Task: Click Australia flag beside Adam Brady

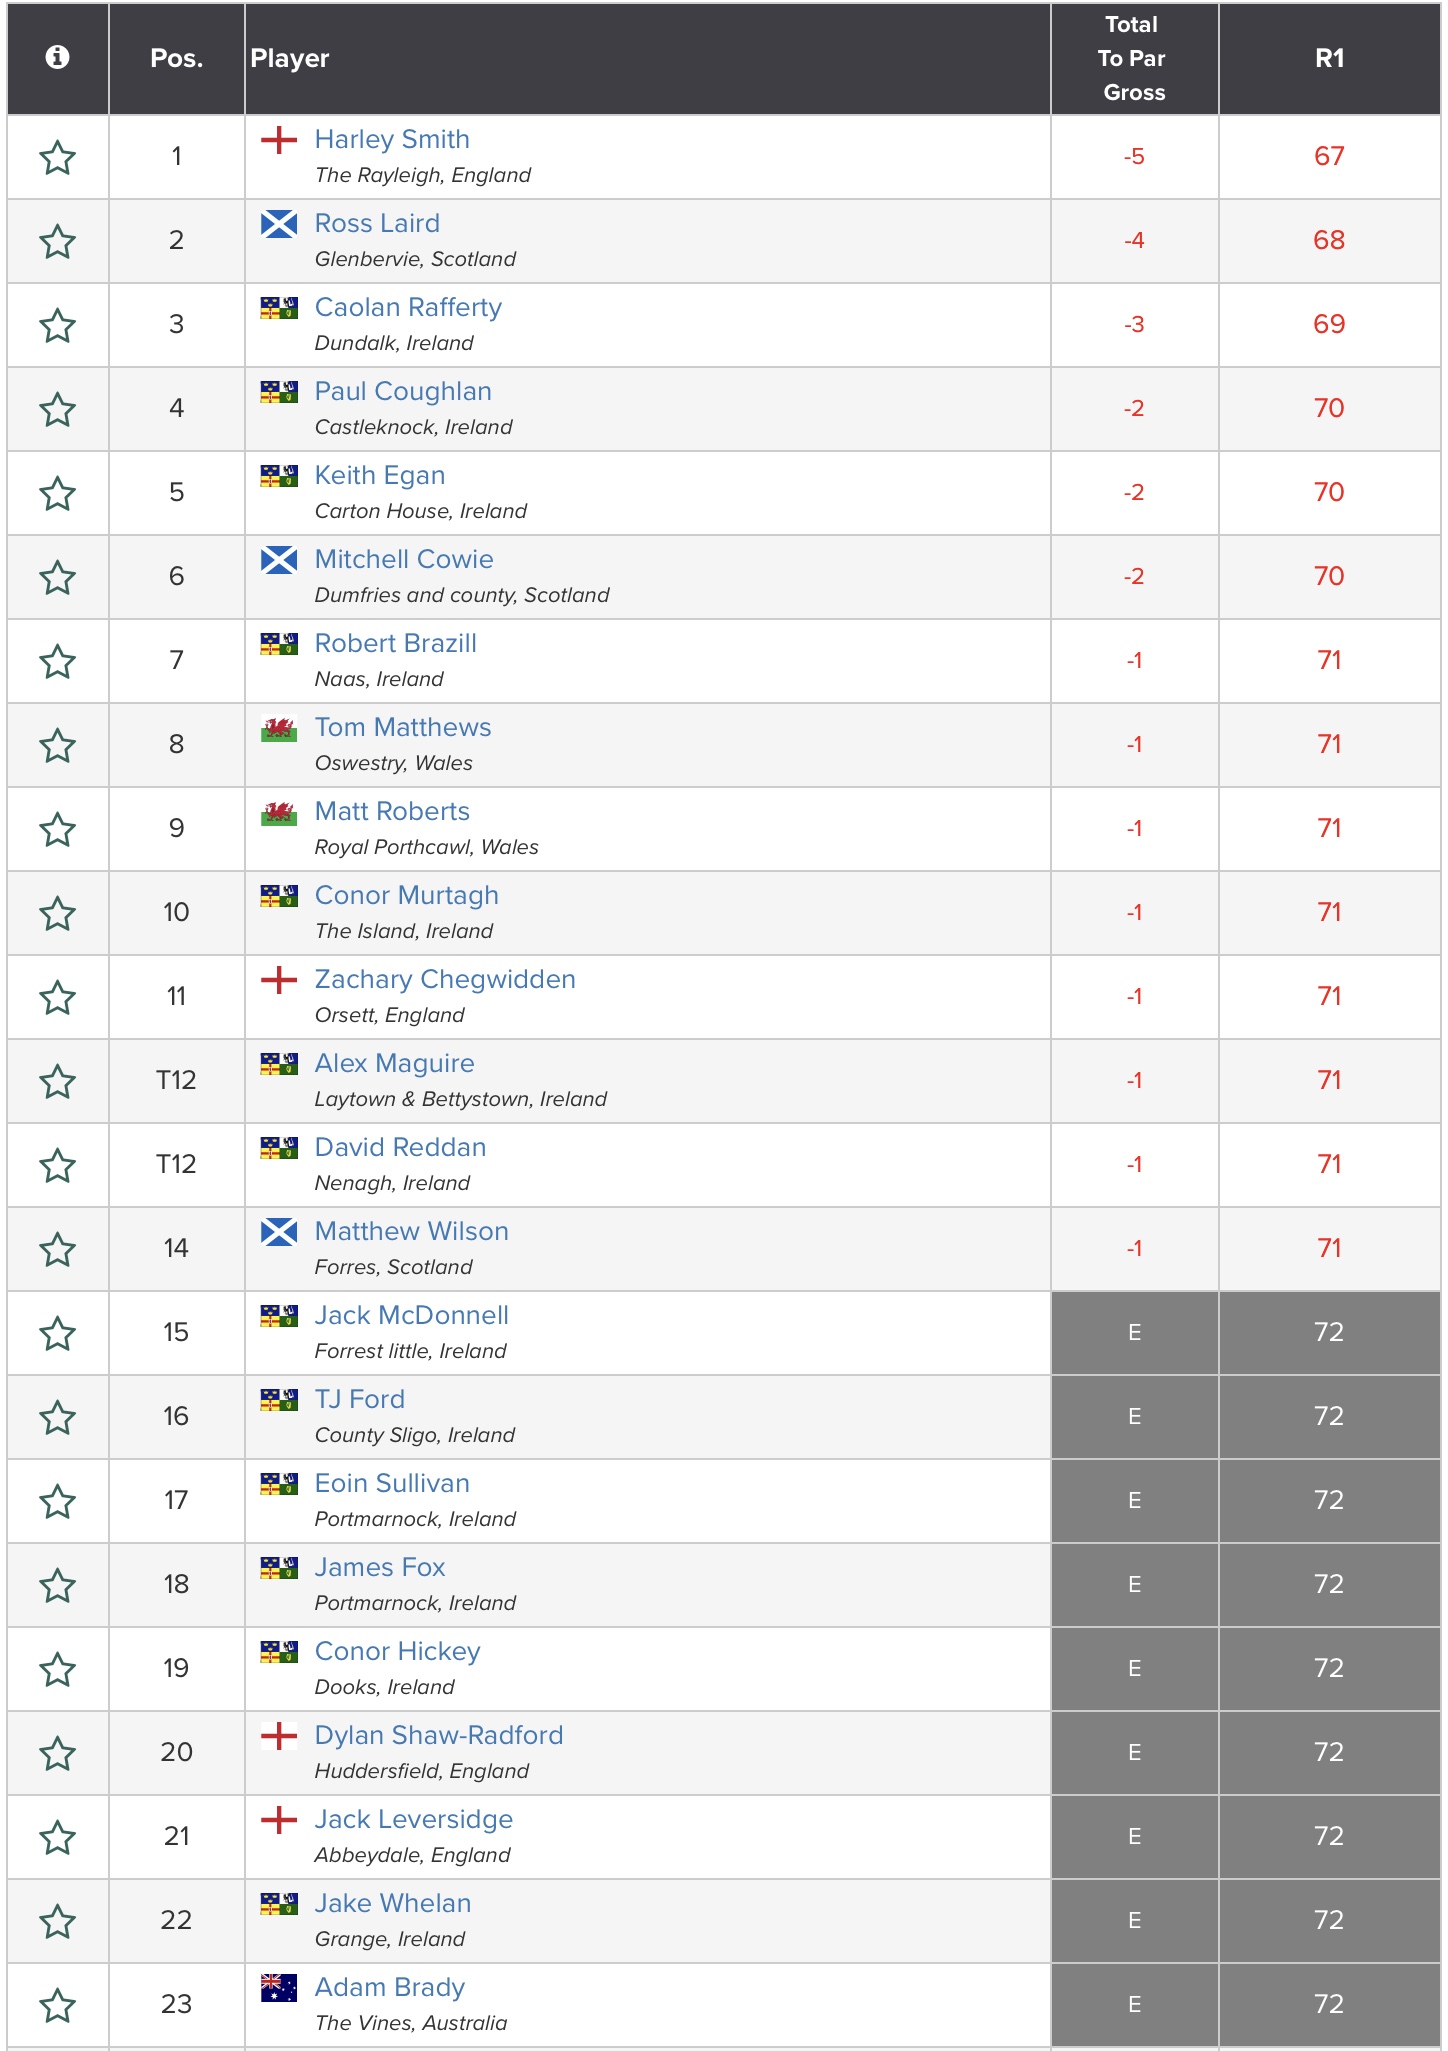Action: click(x=279, y=1988)
